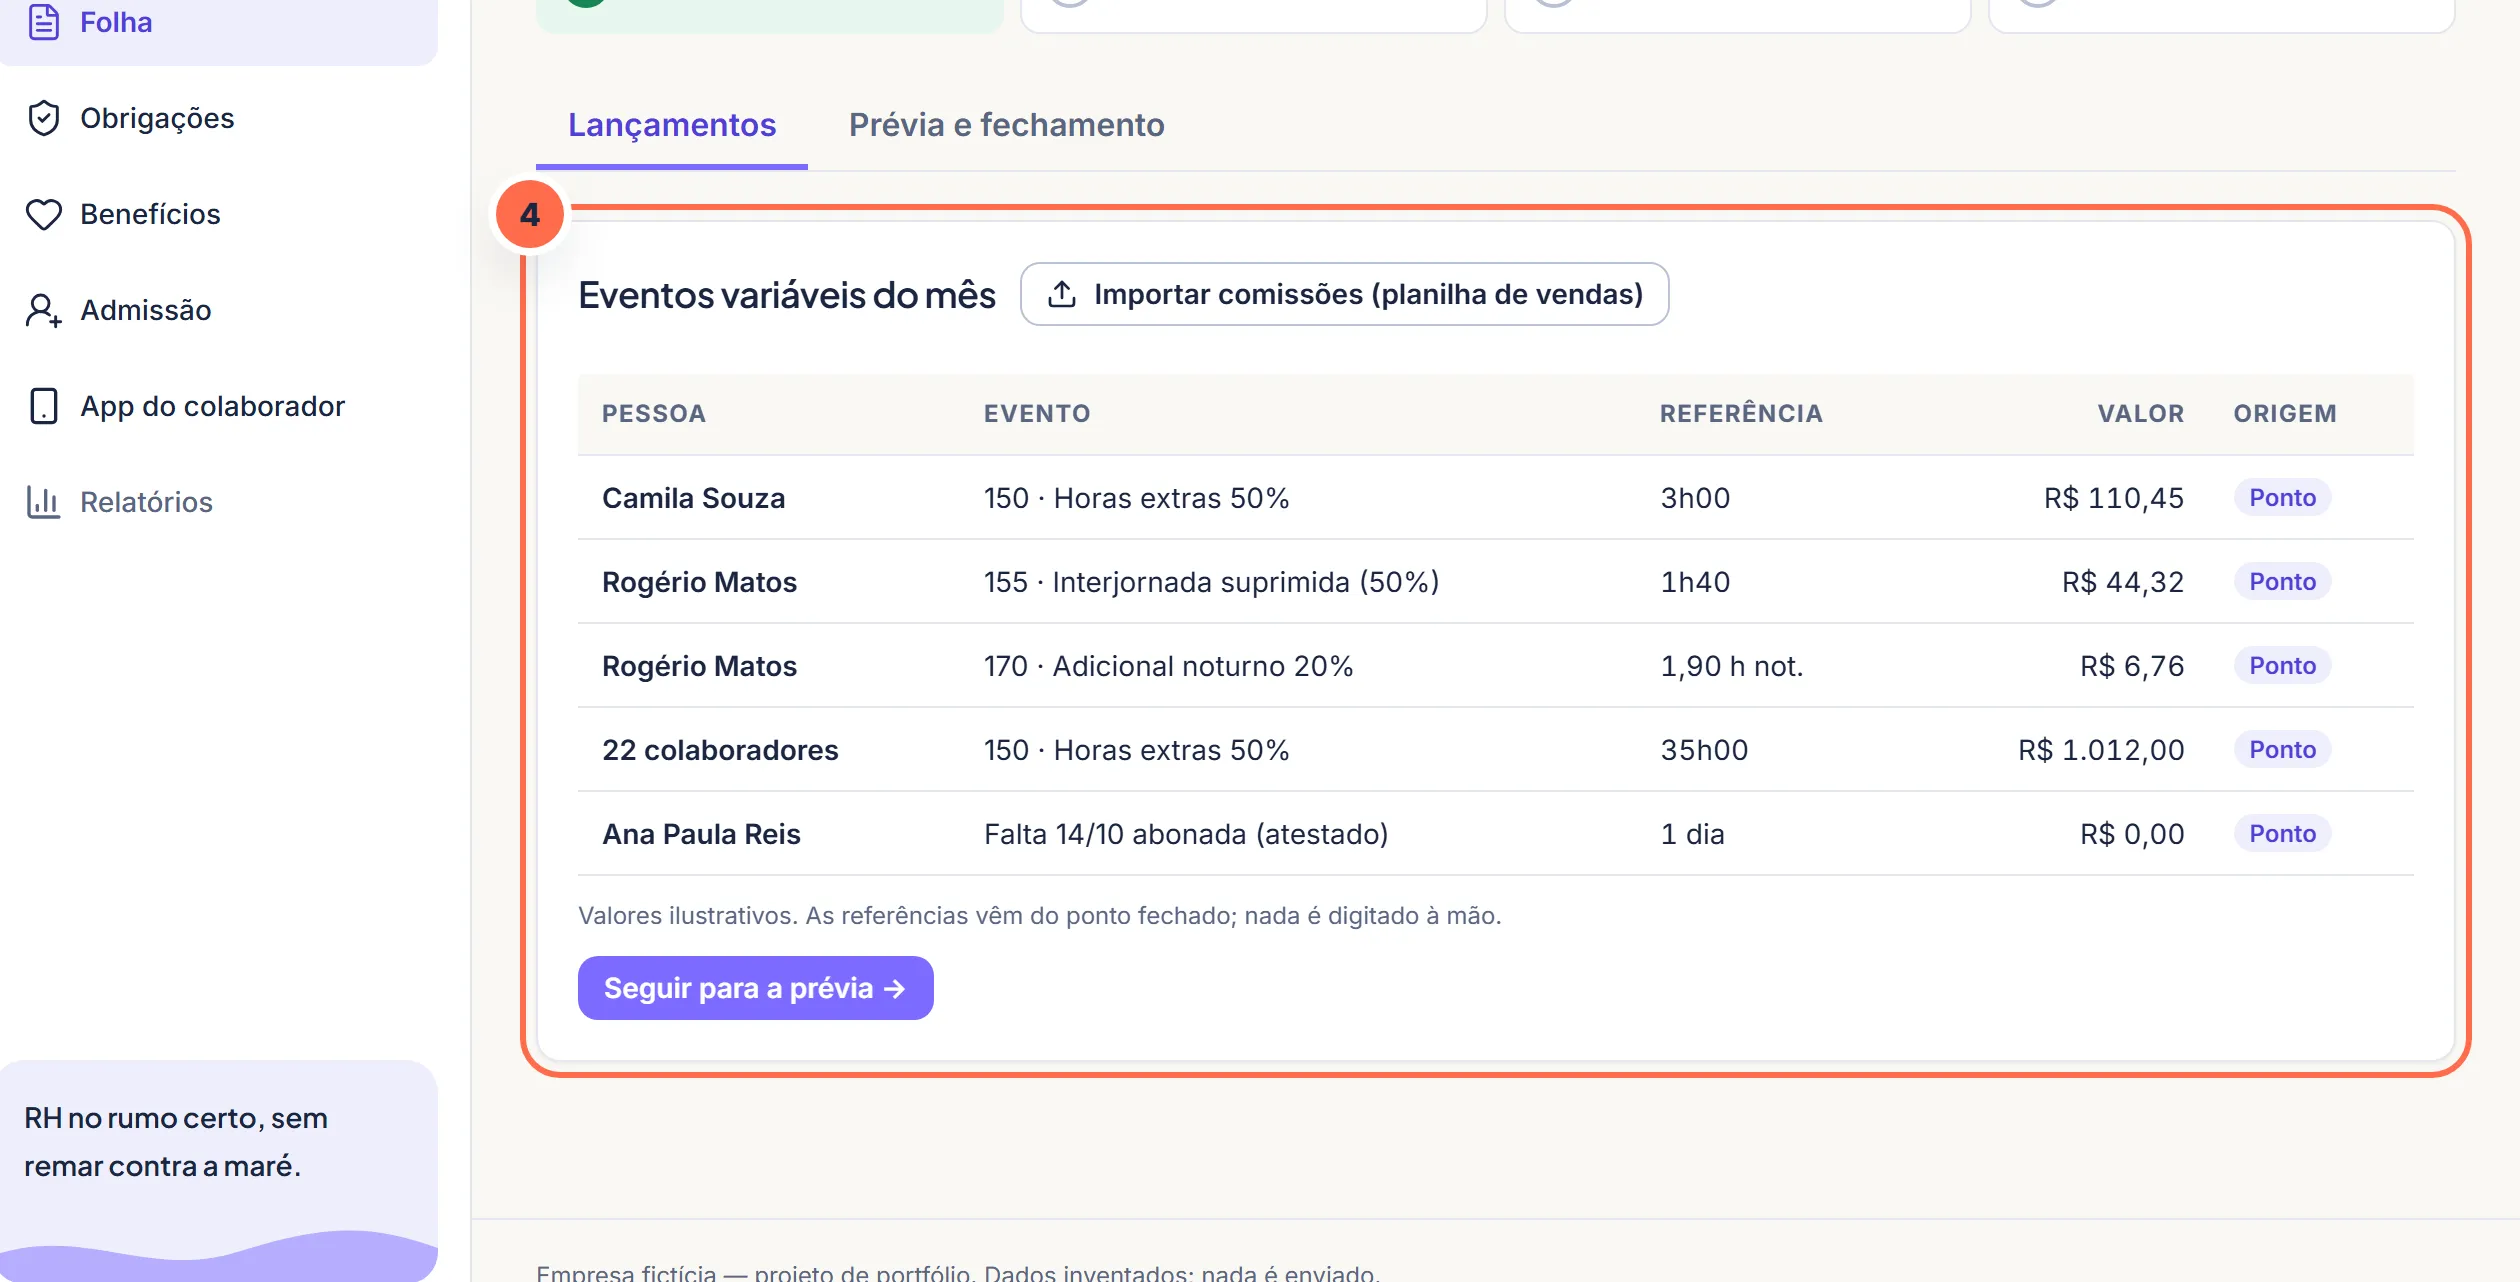Click the EVENTO column header
The width and height of the screenshot is (2520, 1282).
1037,414
